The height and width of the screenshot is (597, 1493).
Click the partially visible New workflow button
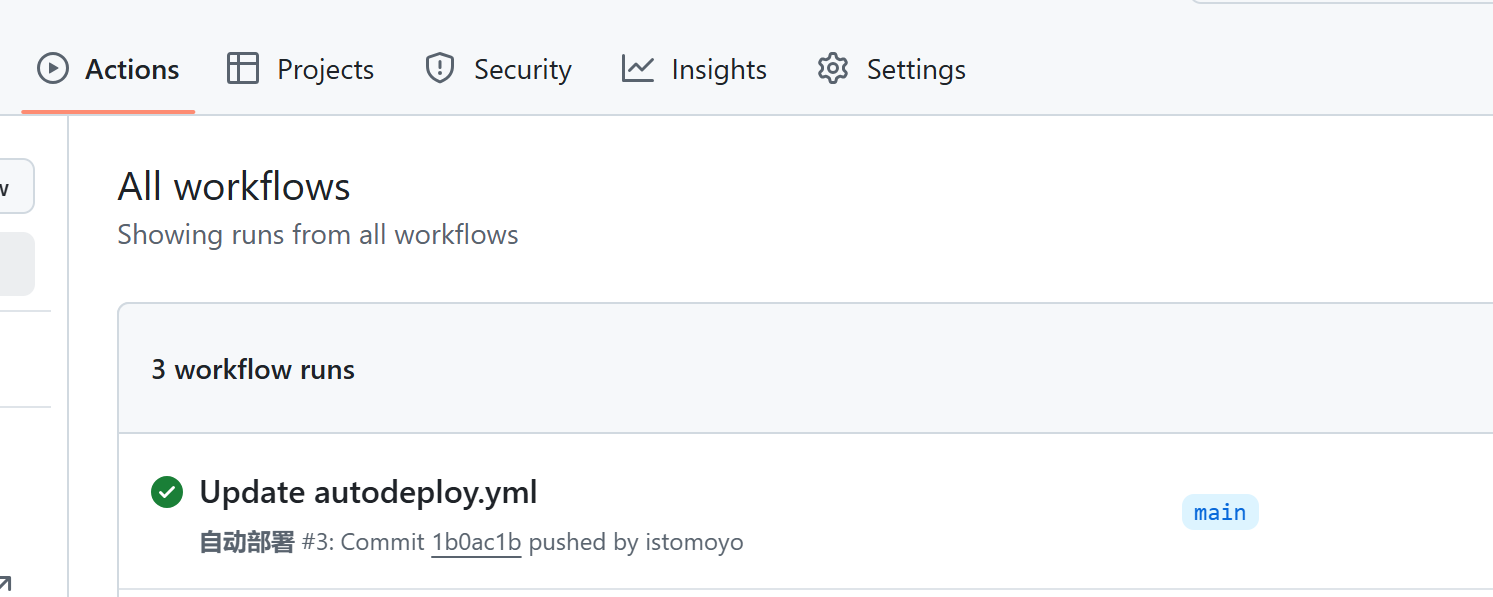[x=15, y=187]
